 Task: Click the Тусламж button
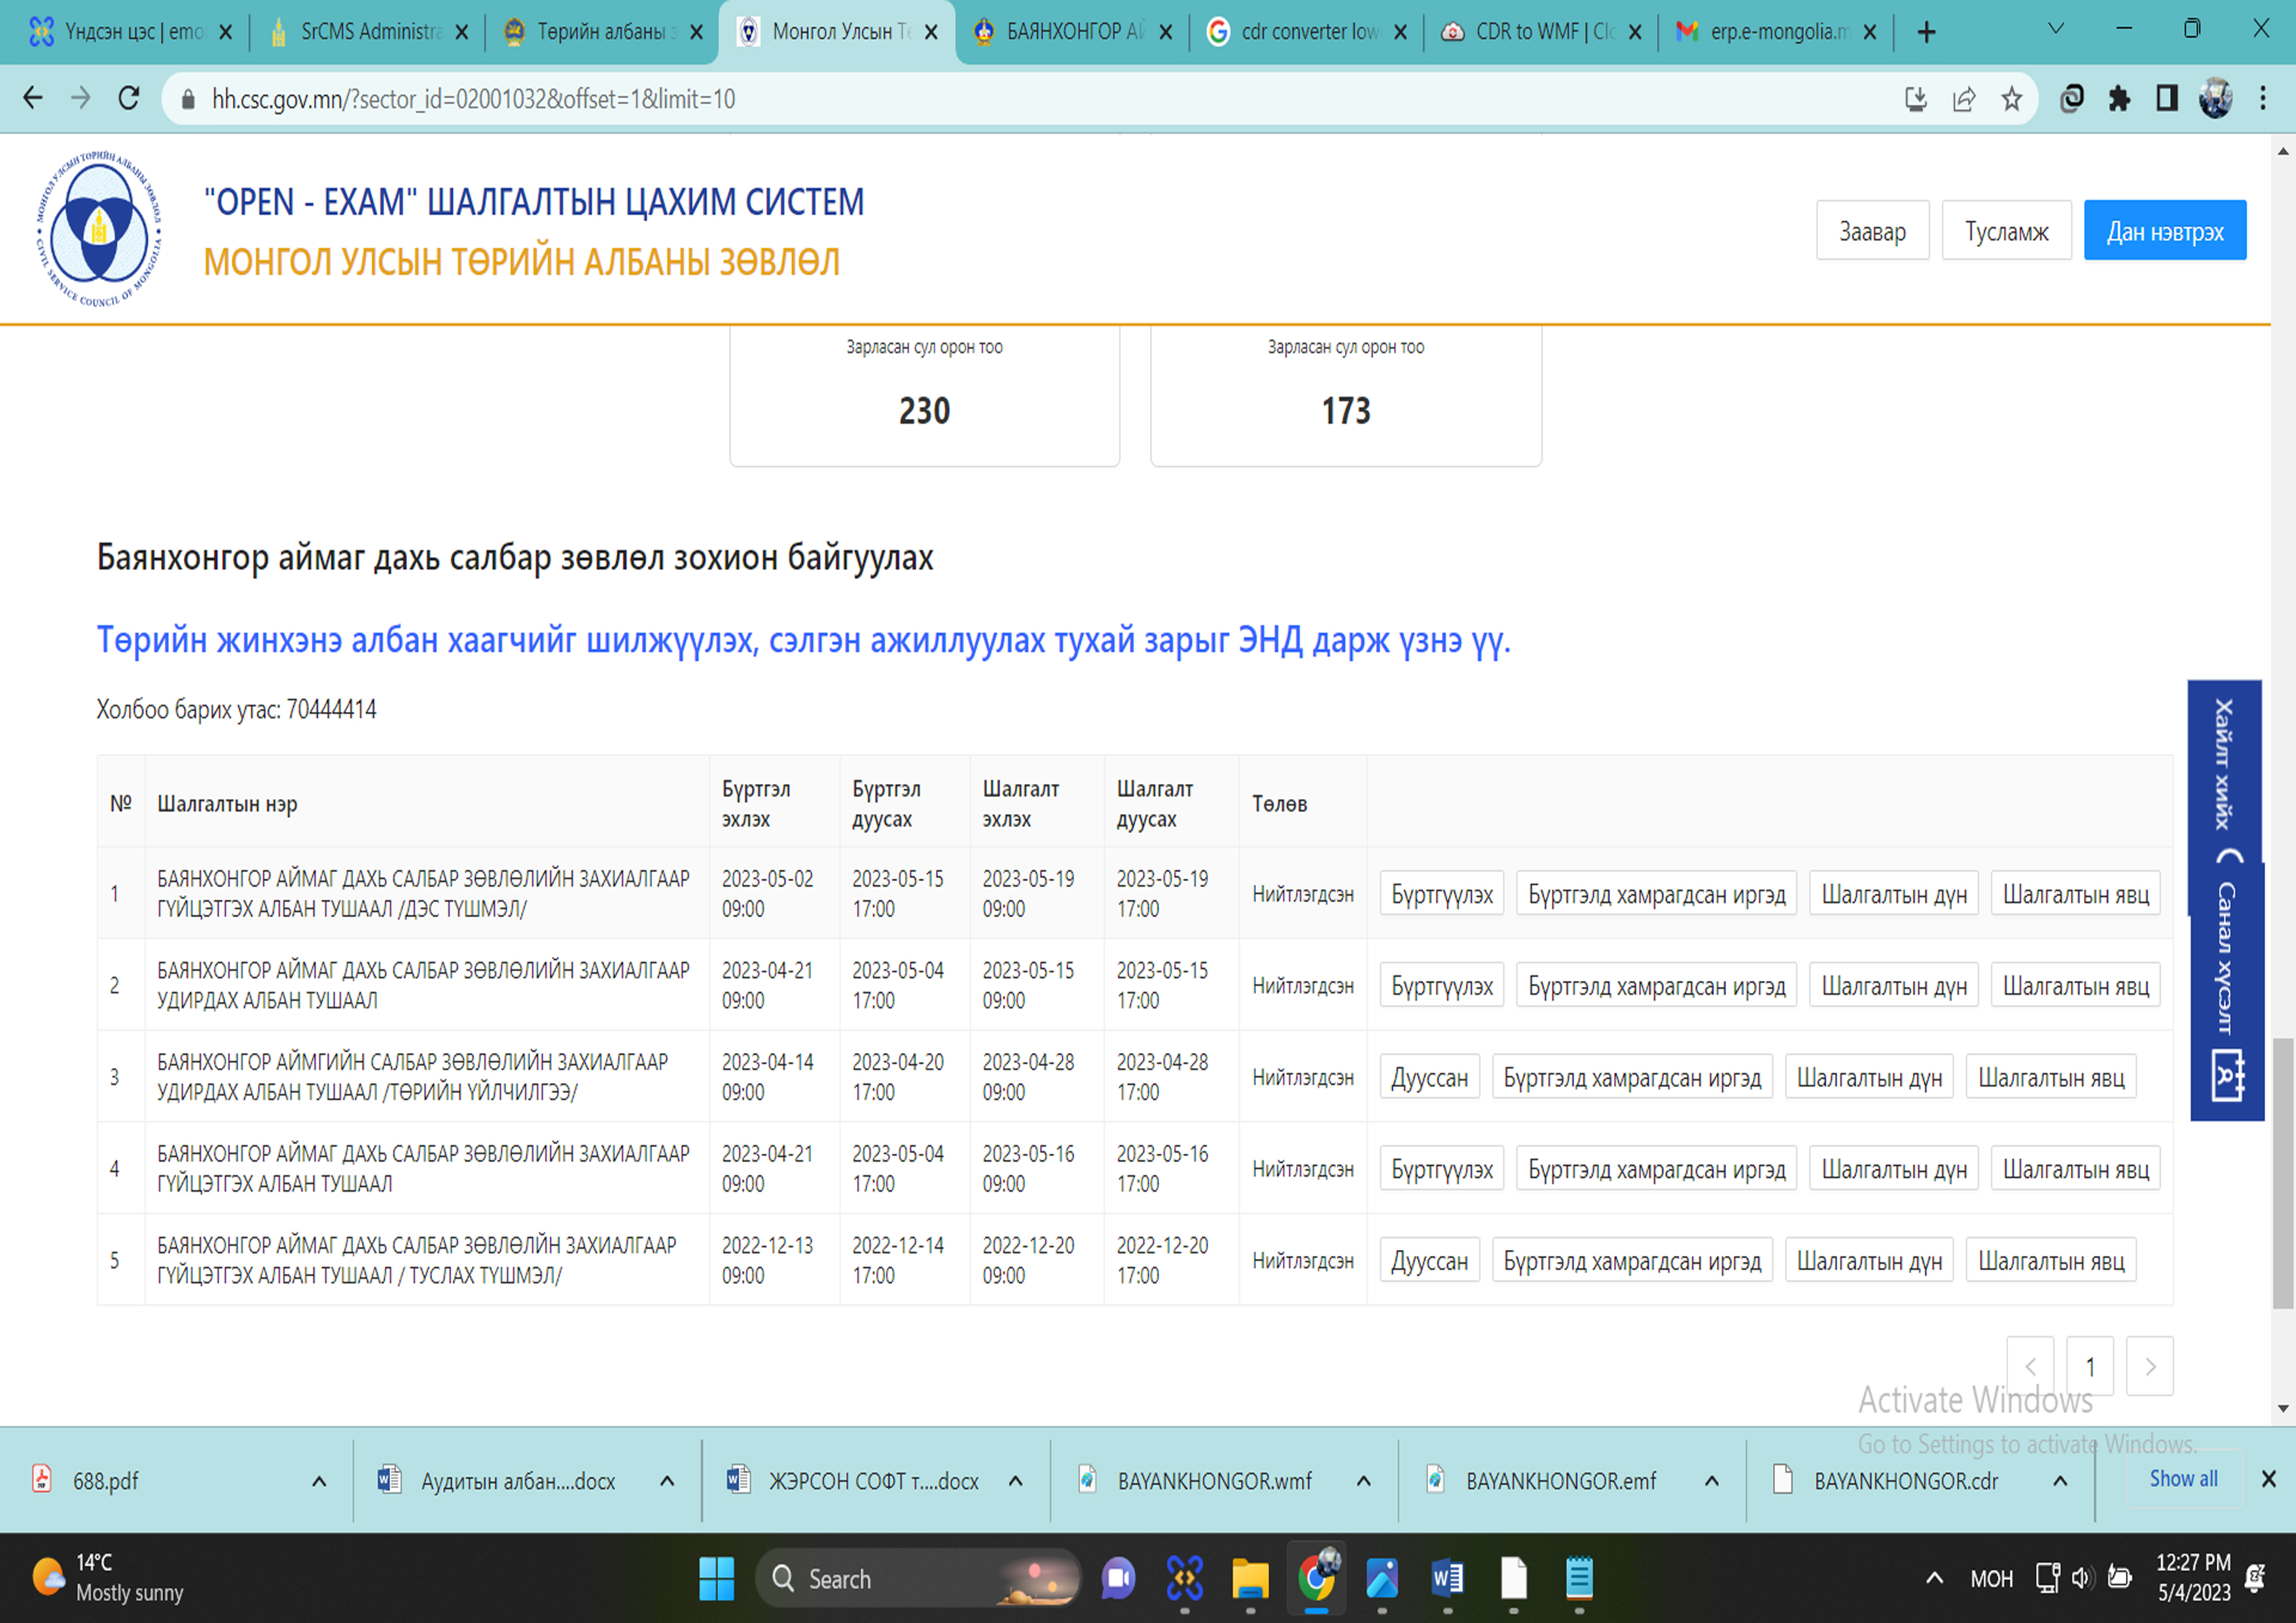[2006, 231]
